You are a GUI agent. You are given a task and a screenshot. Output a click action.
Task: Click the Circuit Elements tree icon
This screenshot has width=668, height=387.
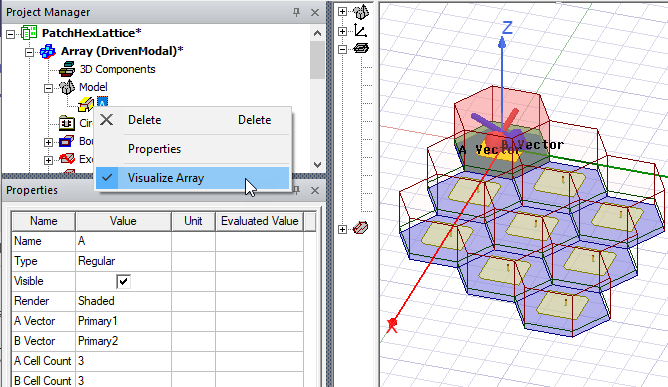(67, 123)
